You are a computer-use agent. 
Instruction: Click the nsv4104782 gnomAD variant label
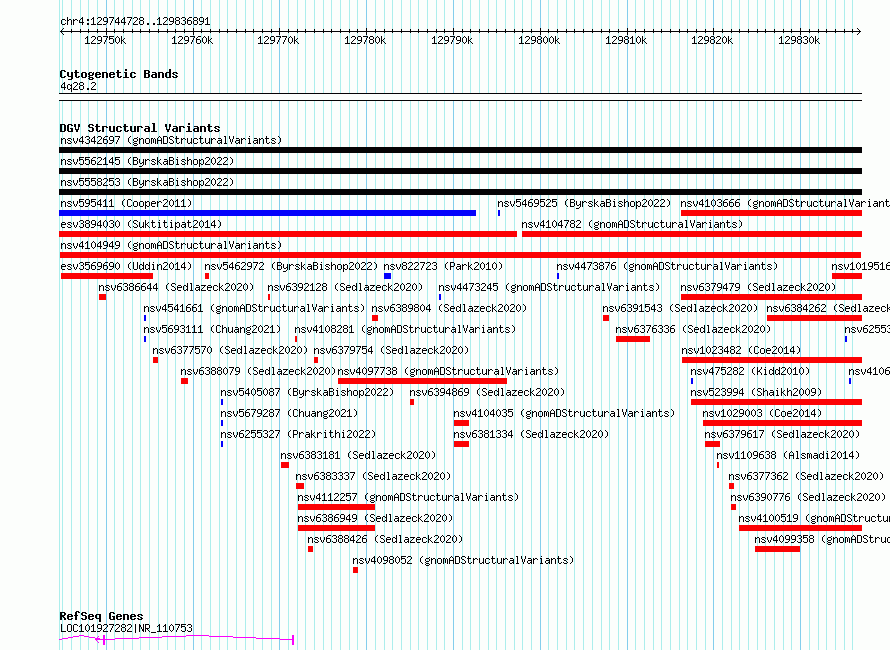pos(632,224)
